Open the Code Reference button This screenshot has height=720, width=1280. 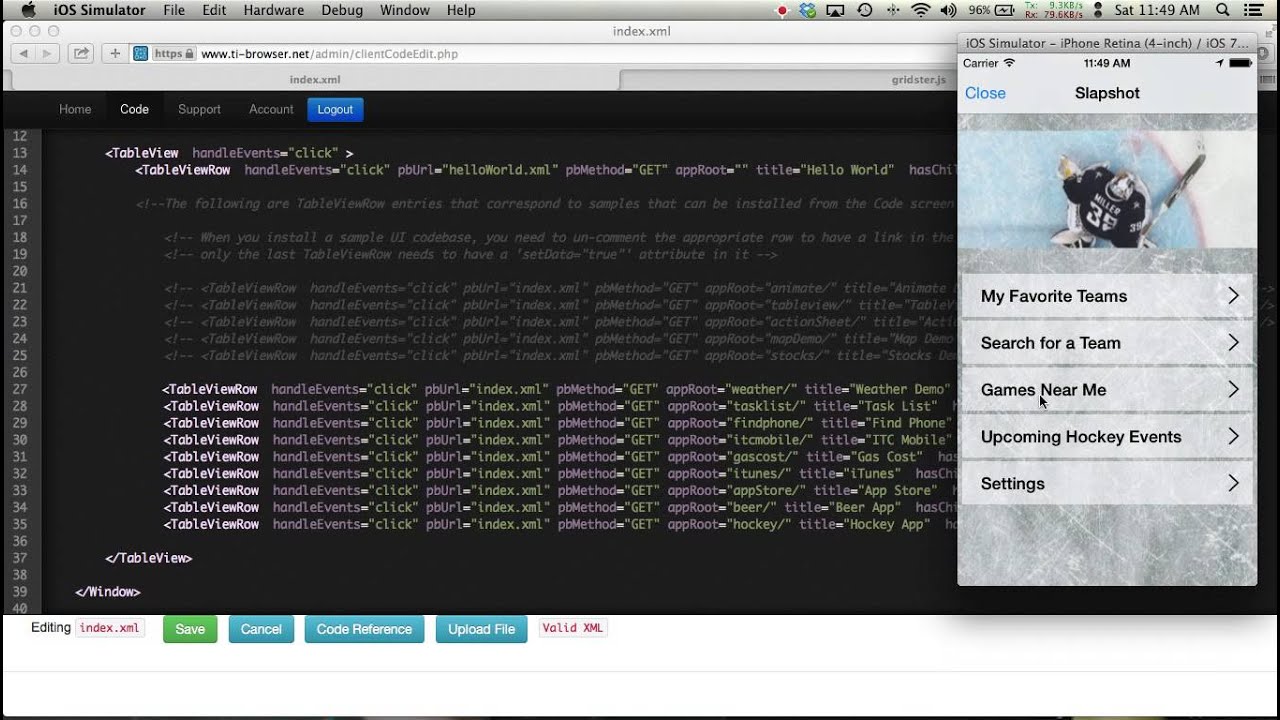364,629
